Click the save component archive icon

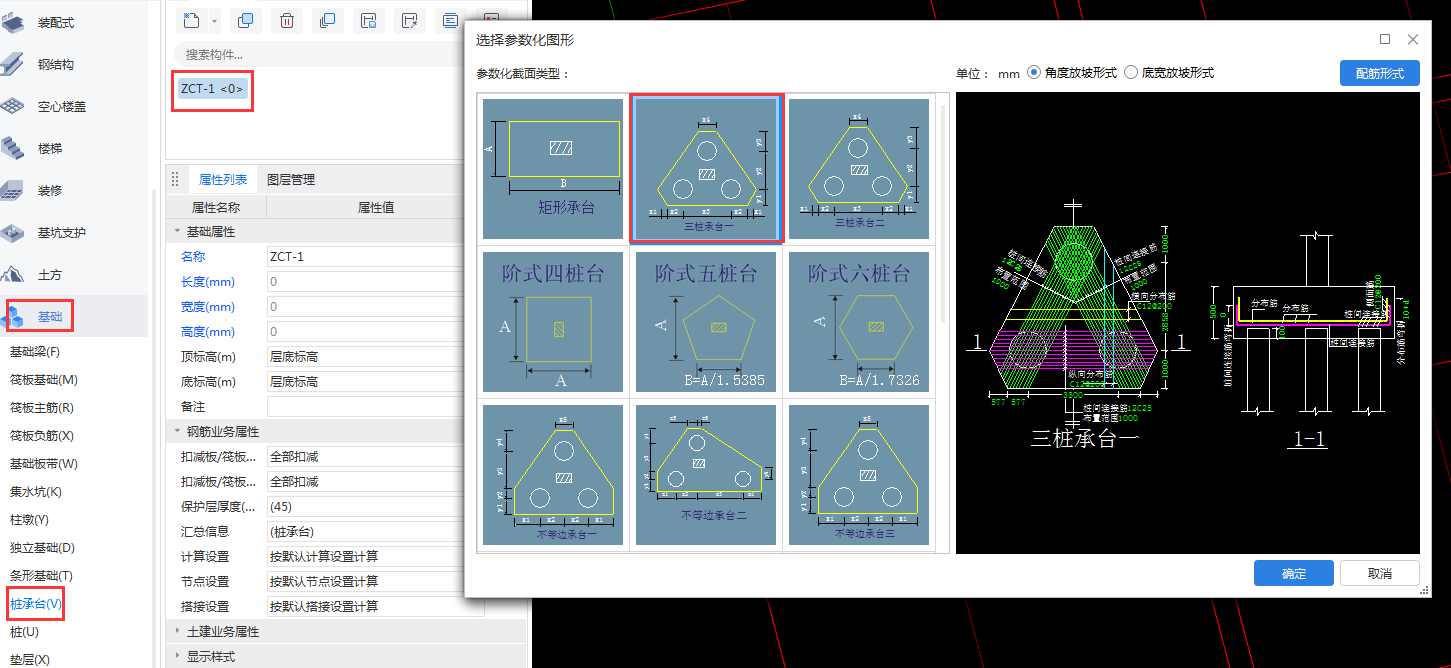369,20
